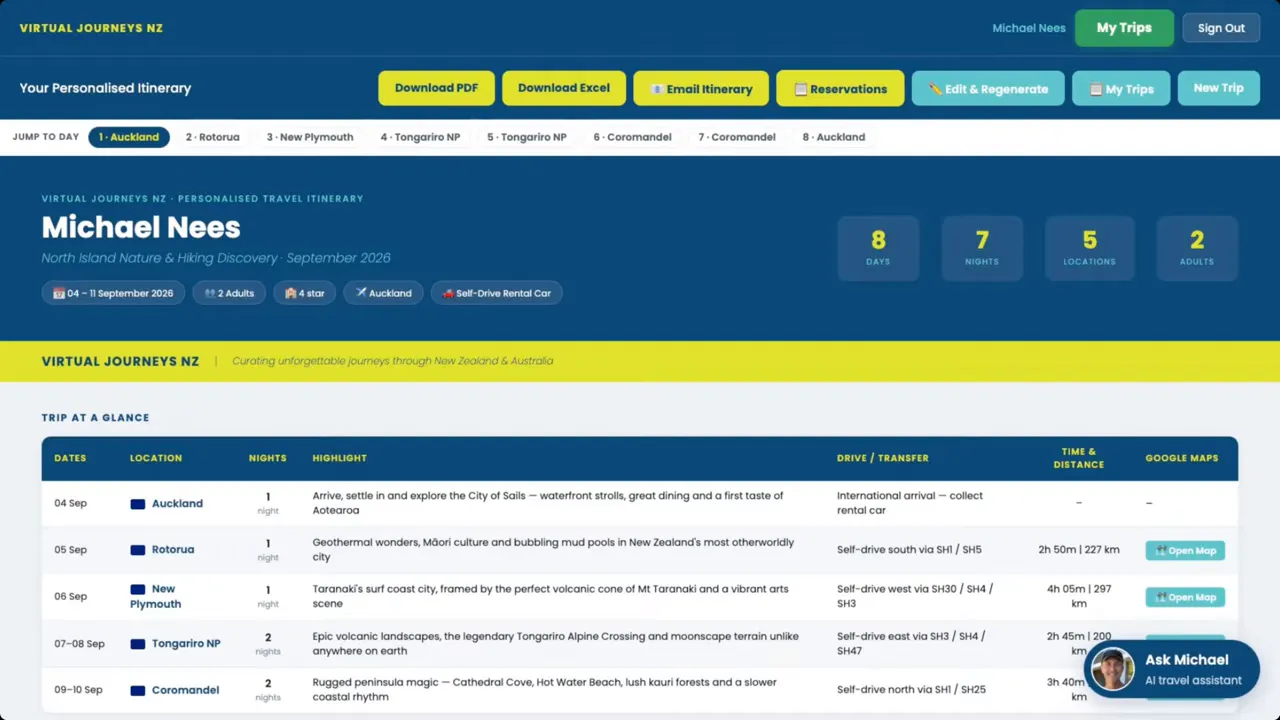Jump to day 2 Rotorua
1280x720 pixels.
tap(212, 137)
